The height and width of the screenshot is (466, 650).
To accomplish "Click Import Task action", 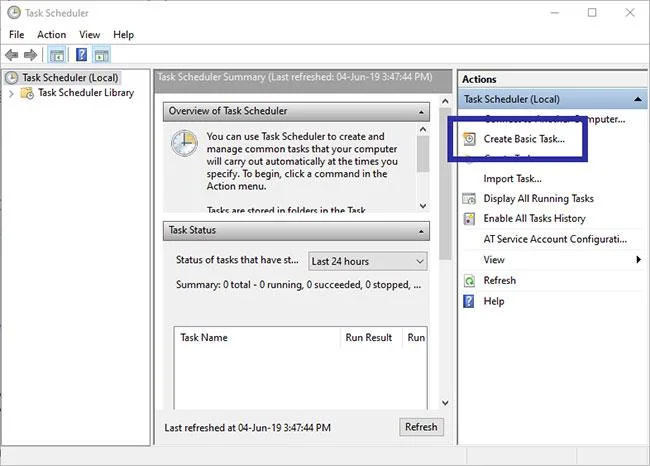I will coord(512,179).
